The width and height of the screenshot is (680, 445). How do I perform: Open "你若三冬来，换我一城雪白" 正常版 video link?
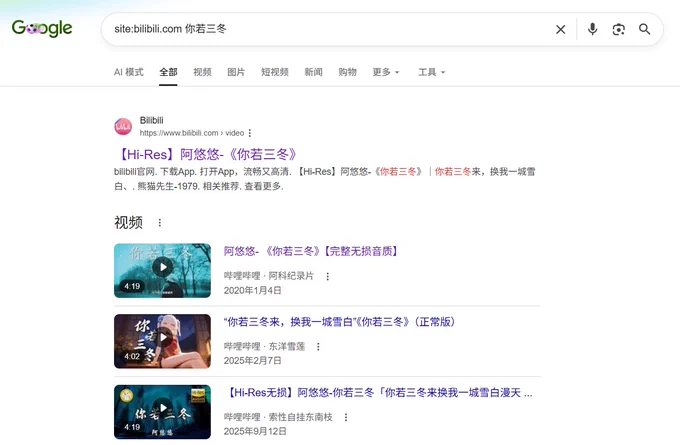tap(340, 322)
